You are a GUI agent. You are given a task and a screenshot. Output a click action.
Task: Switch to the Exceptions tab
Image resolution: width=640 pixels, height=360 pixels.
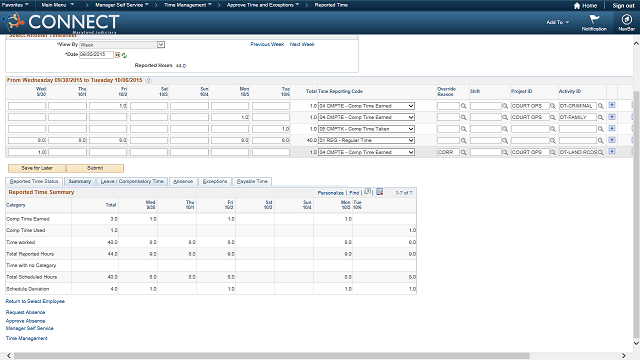(x=215, y=181)
